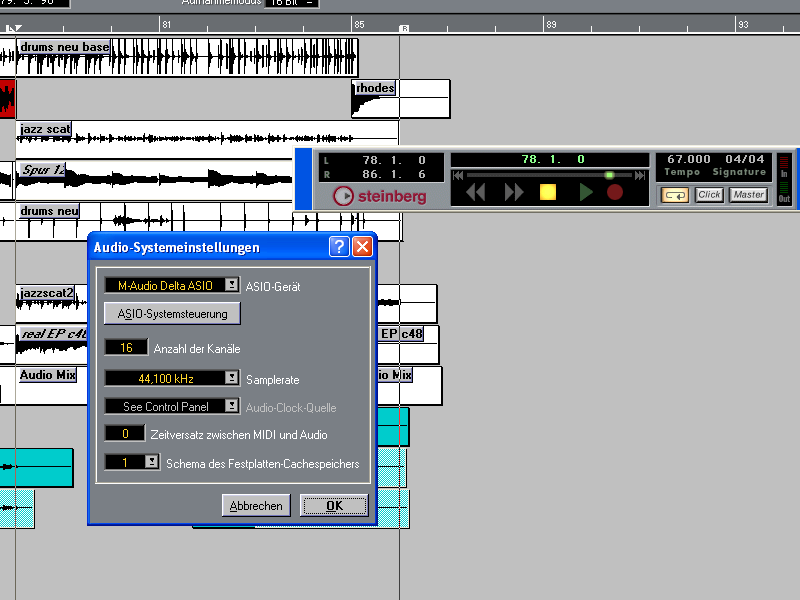Open the Festplatten-Cachespeicher scheme dropdown
800x600 pixels.
pyautogui.click(x=152, y=462)
